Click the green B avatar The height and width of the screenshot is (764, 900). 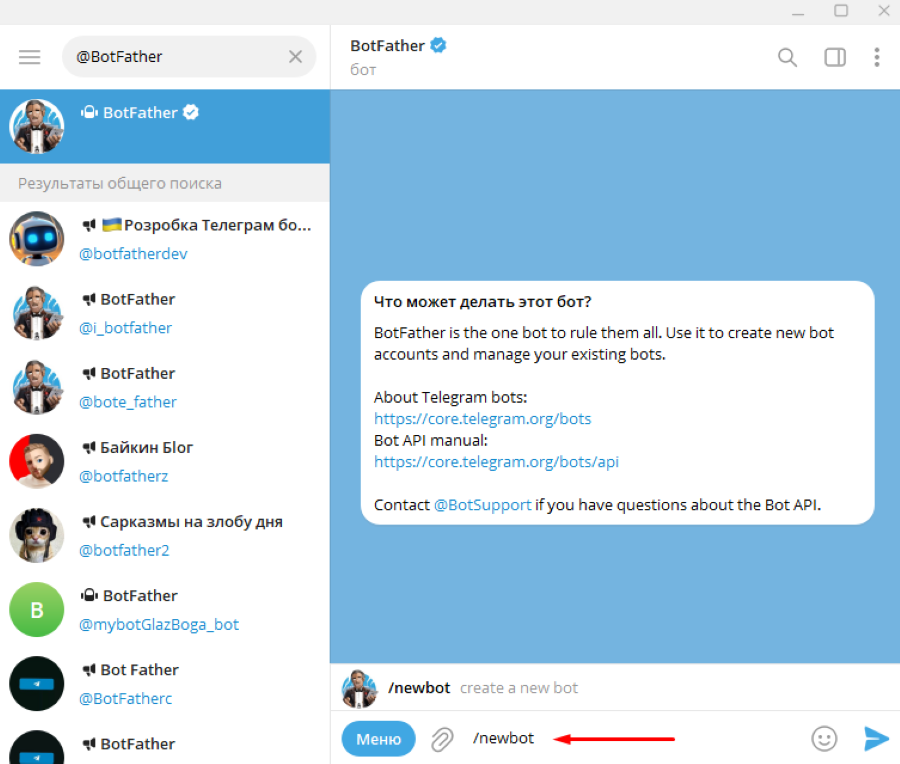pos(37,609)
